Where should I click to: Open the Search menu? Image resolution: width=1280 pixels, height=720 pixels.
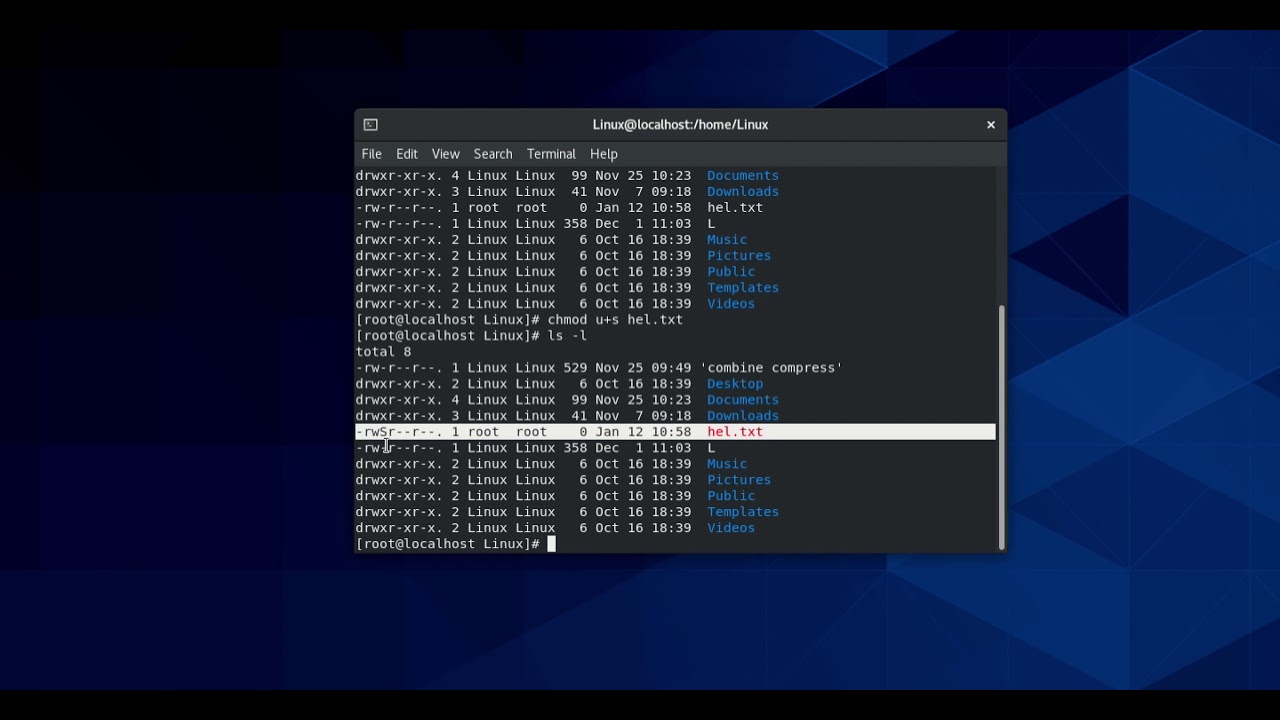493,154
